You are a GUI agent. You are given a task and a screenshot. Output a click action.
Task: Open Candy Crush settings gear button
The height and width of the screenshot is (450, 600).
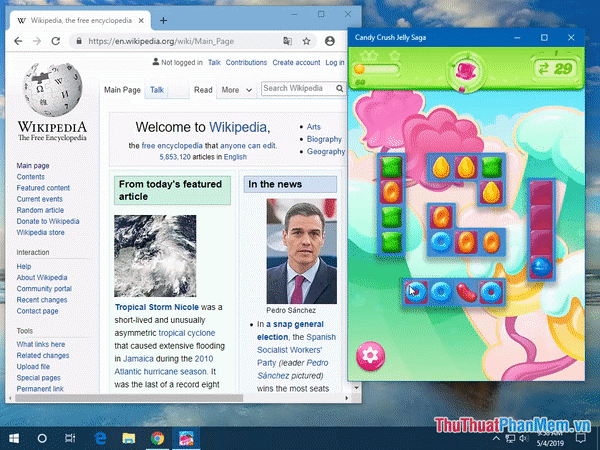(370, 356)
